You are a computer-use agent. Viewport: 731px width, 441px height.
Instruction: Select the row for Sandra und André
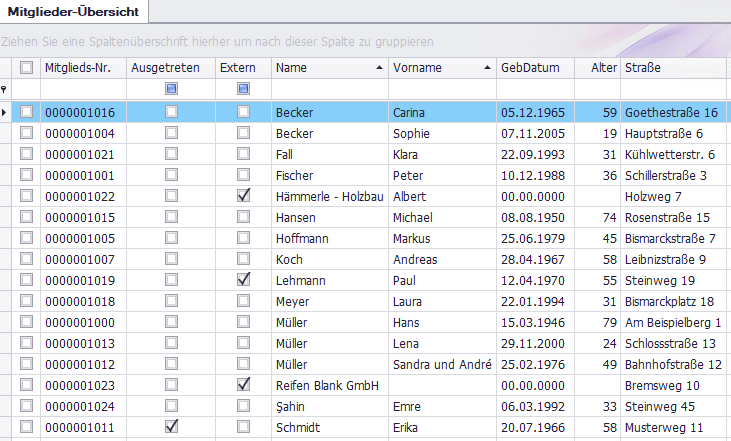[438, 364]
